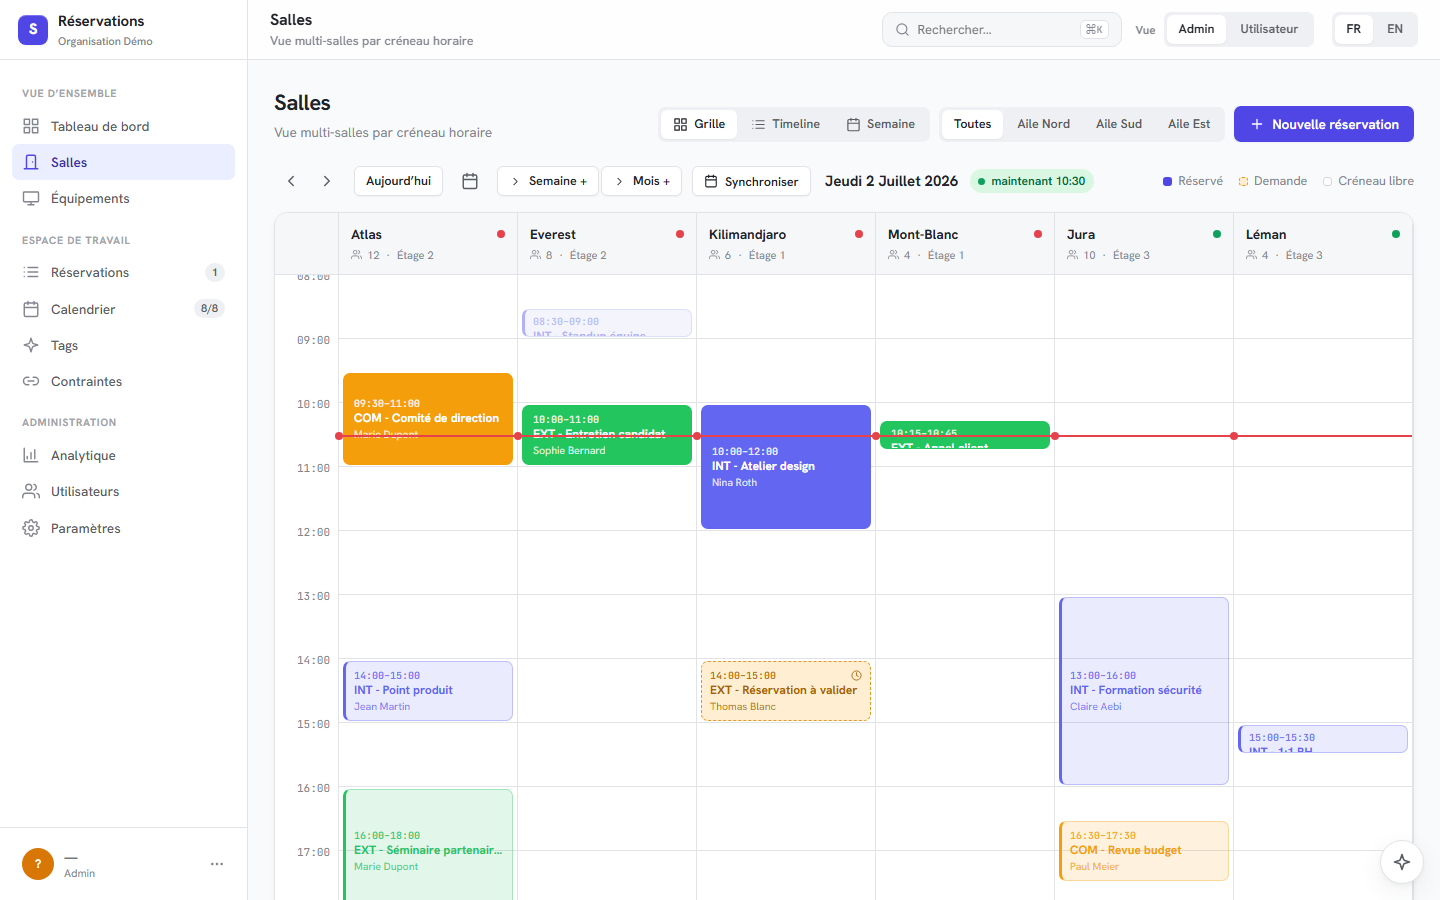Switch to Timeline view
Screen dimensions: 1440x900
786,124
